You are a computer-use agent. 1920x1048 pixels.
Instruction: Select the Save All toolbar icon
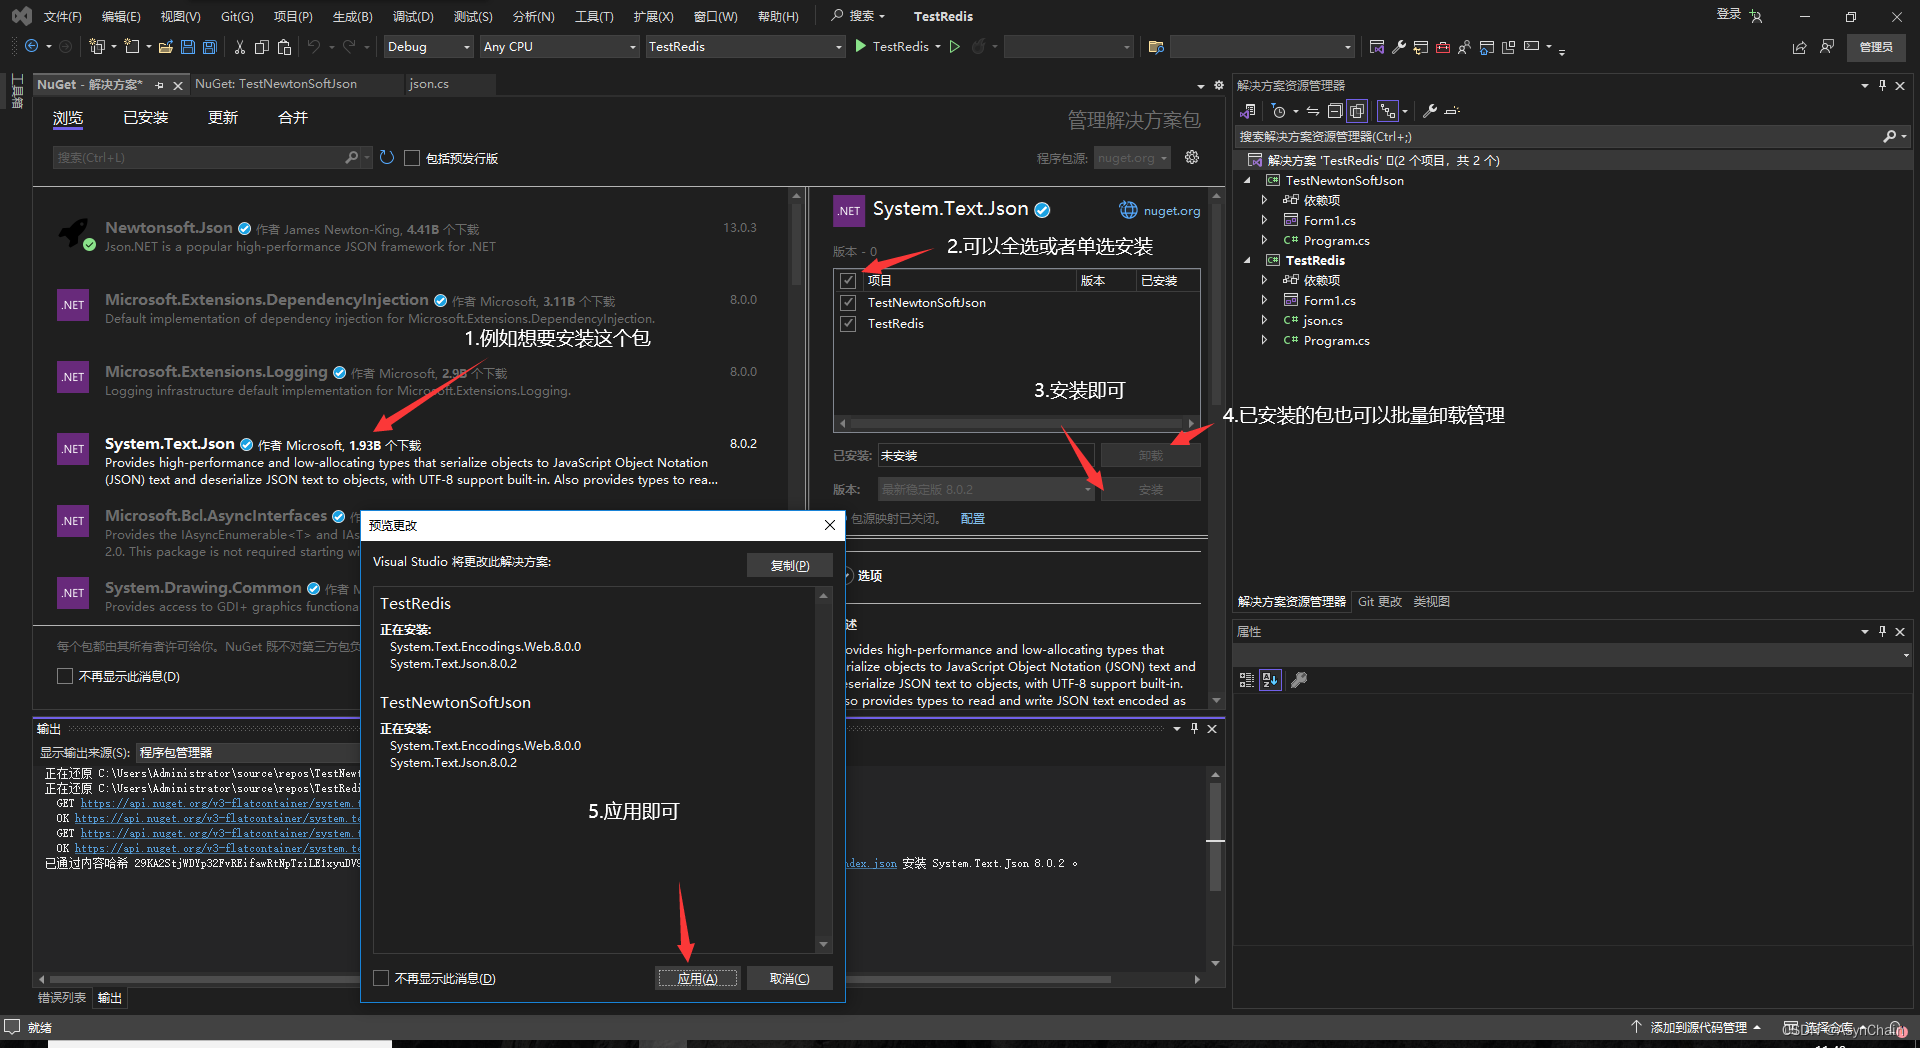[x=209, y=47]
